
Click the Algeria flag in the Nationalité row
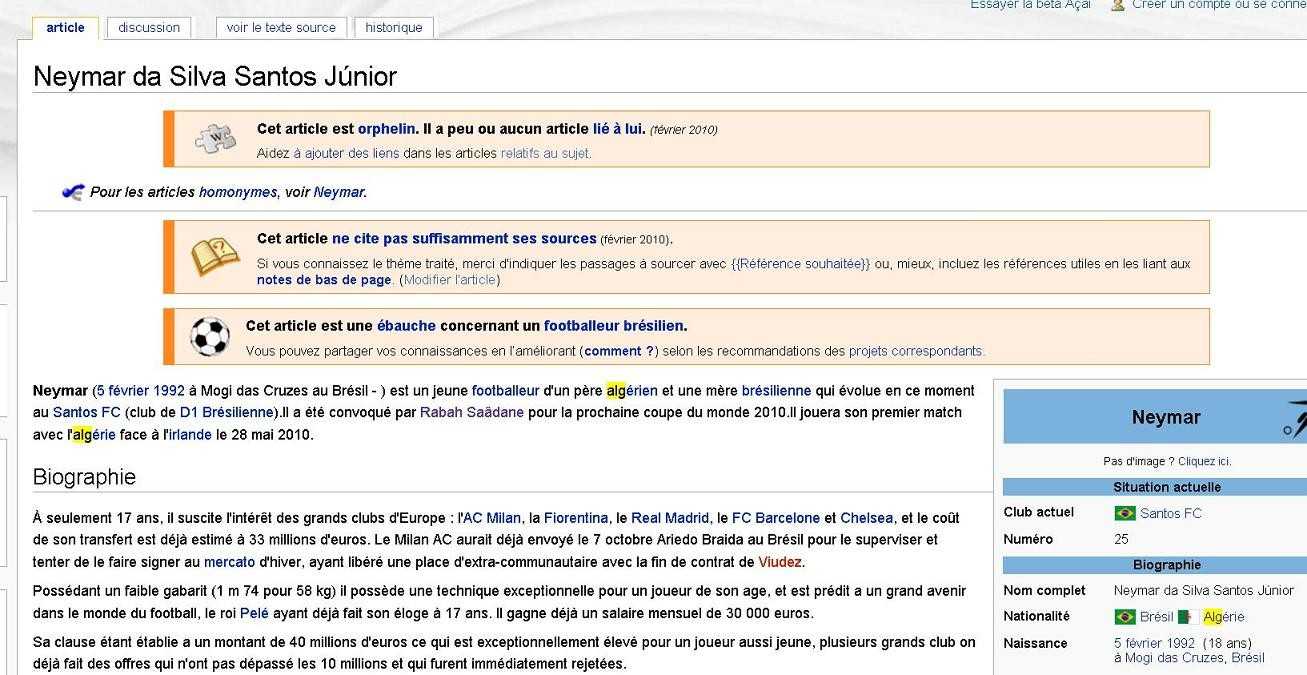point(1188,617)
